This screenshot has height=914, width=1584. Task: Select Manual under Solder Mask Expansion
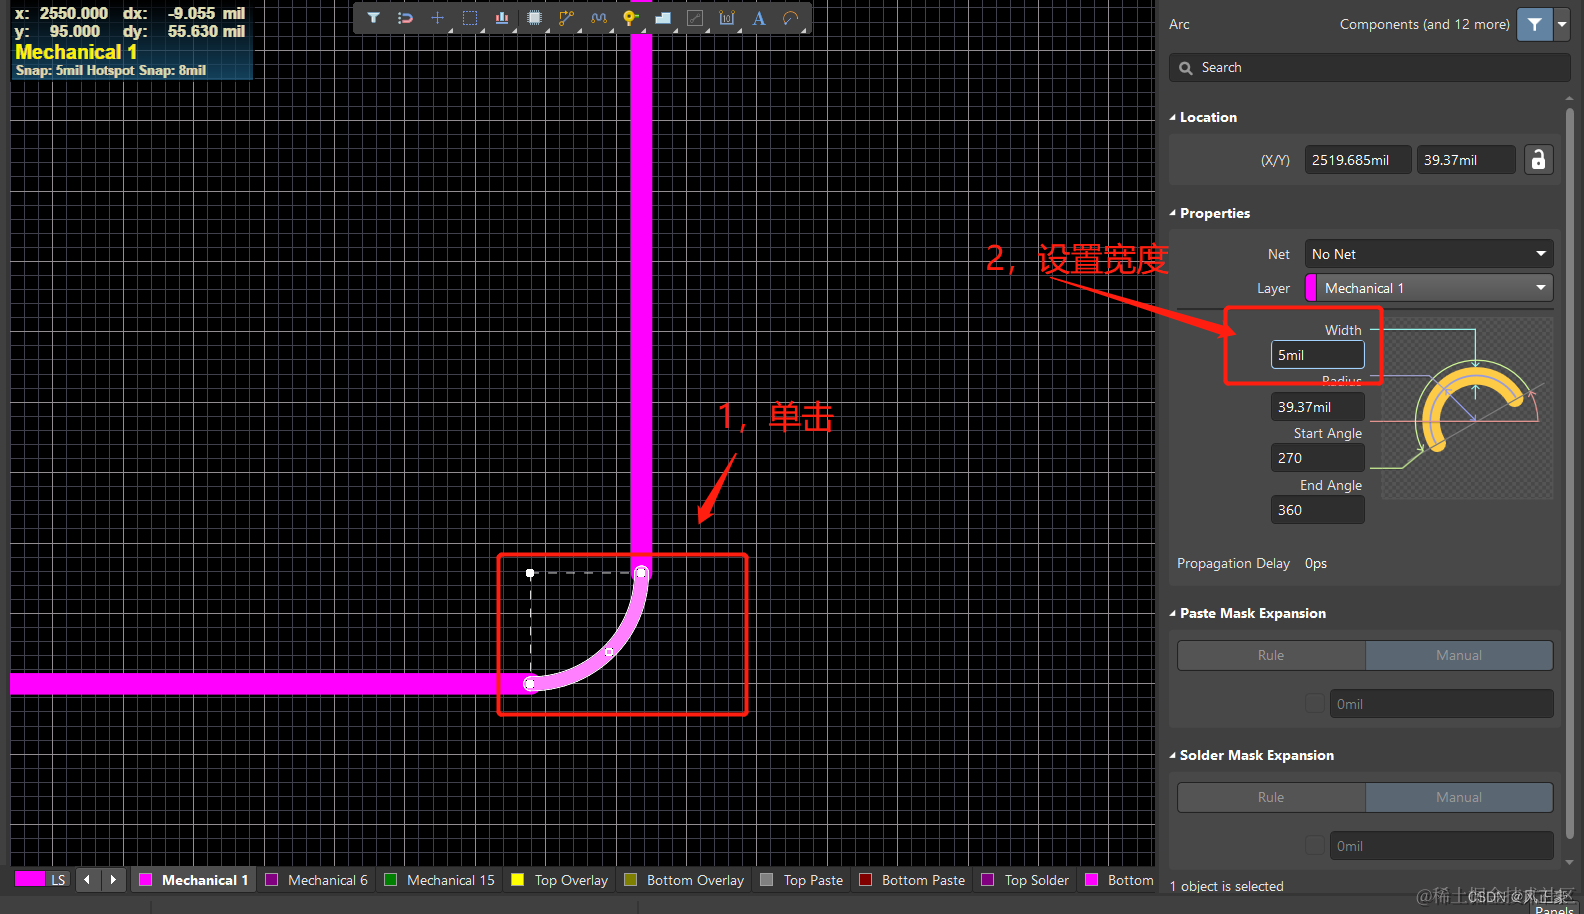[1459, 797]
